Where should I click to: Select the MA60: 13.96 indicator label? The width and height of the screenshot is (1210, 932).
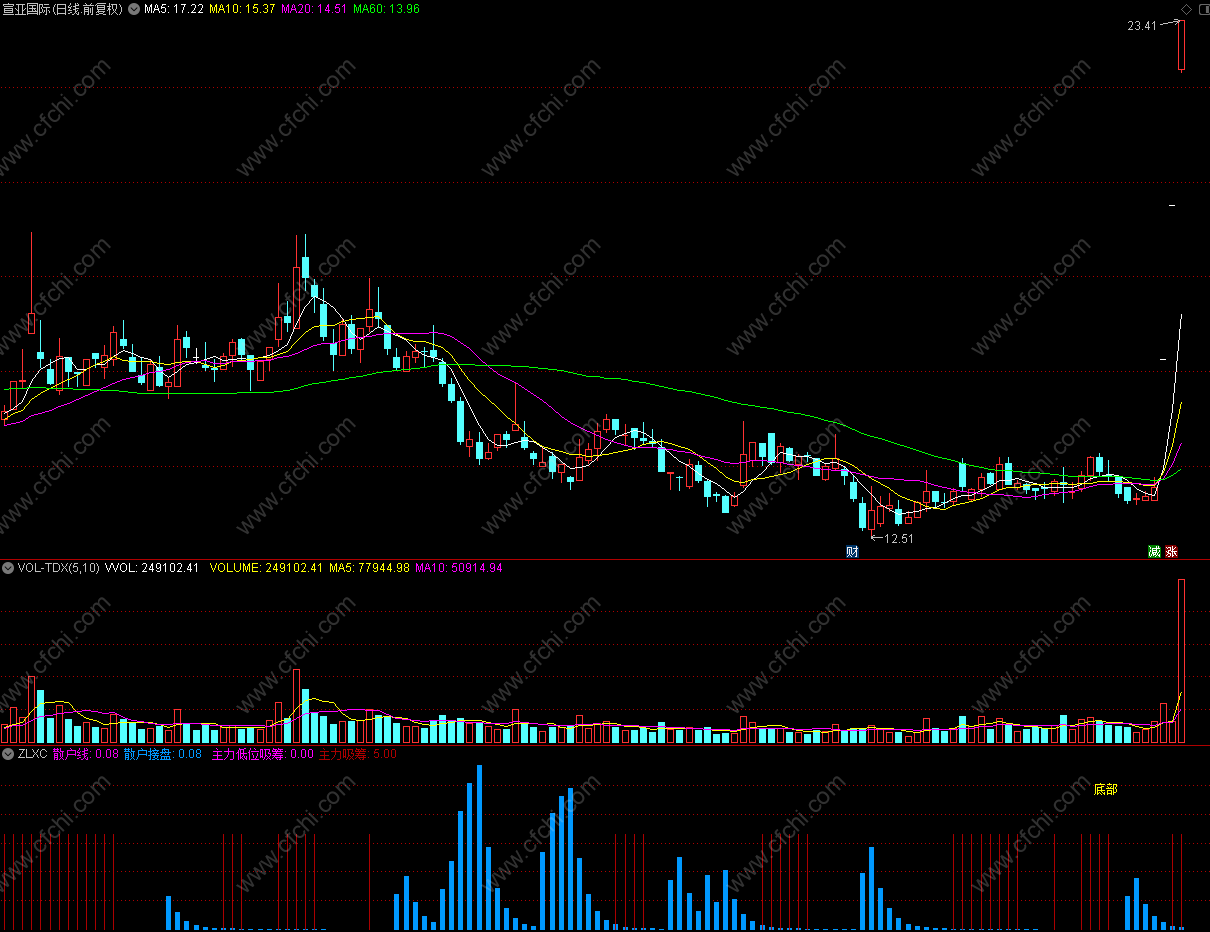click(386, 9)
